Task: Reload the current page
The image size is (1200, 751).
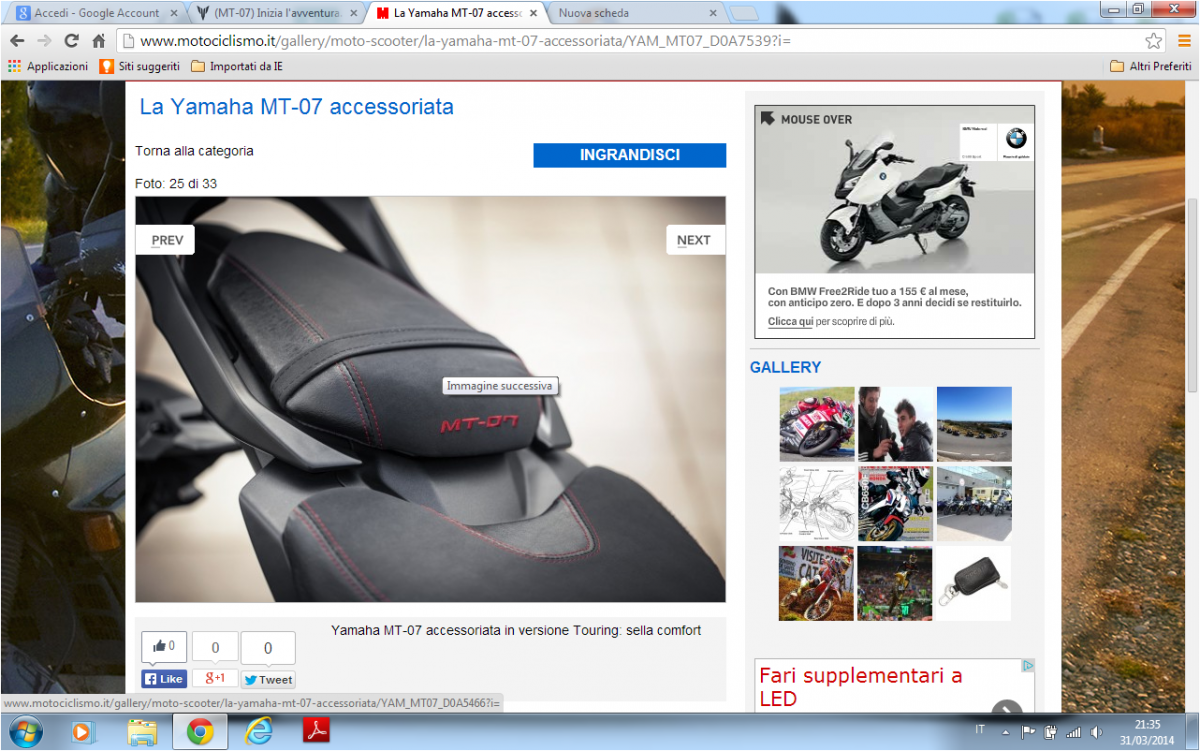Action: 71,41
